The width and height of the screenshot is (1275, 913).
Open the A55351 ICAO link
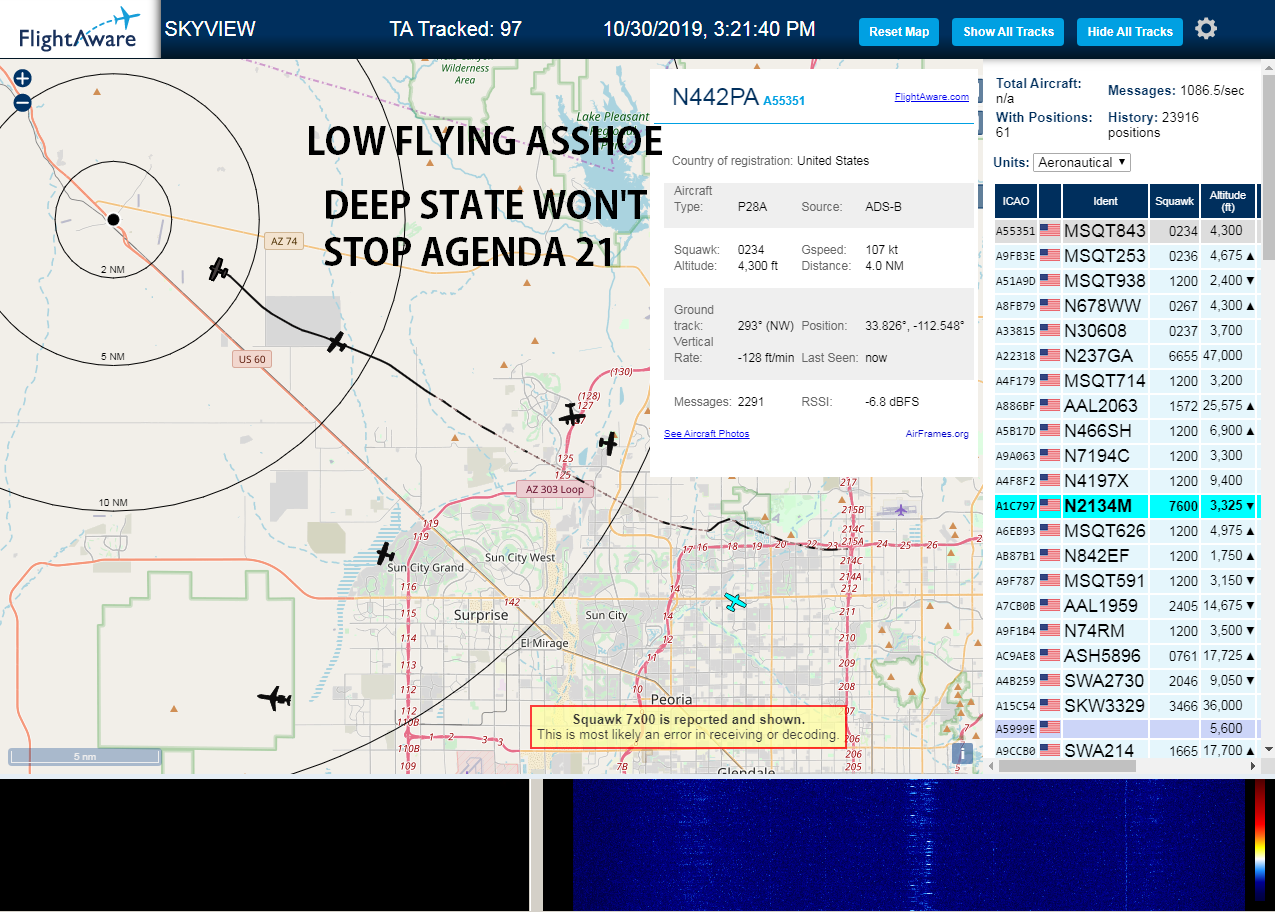[784, 100]
